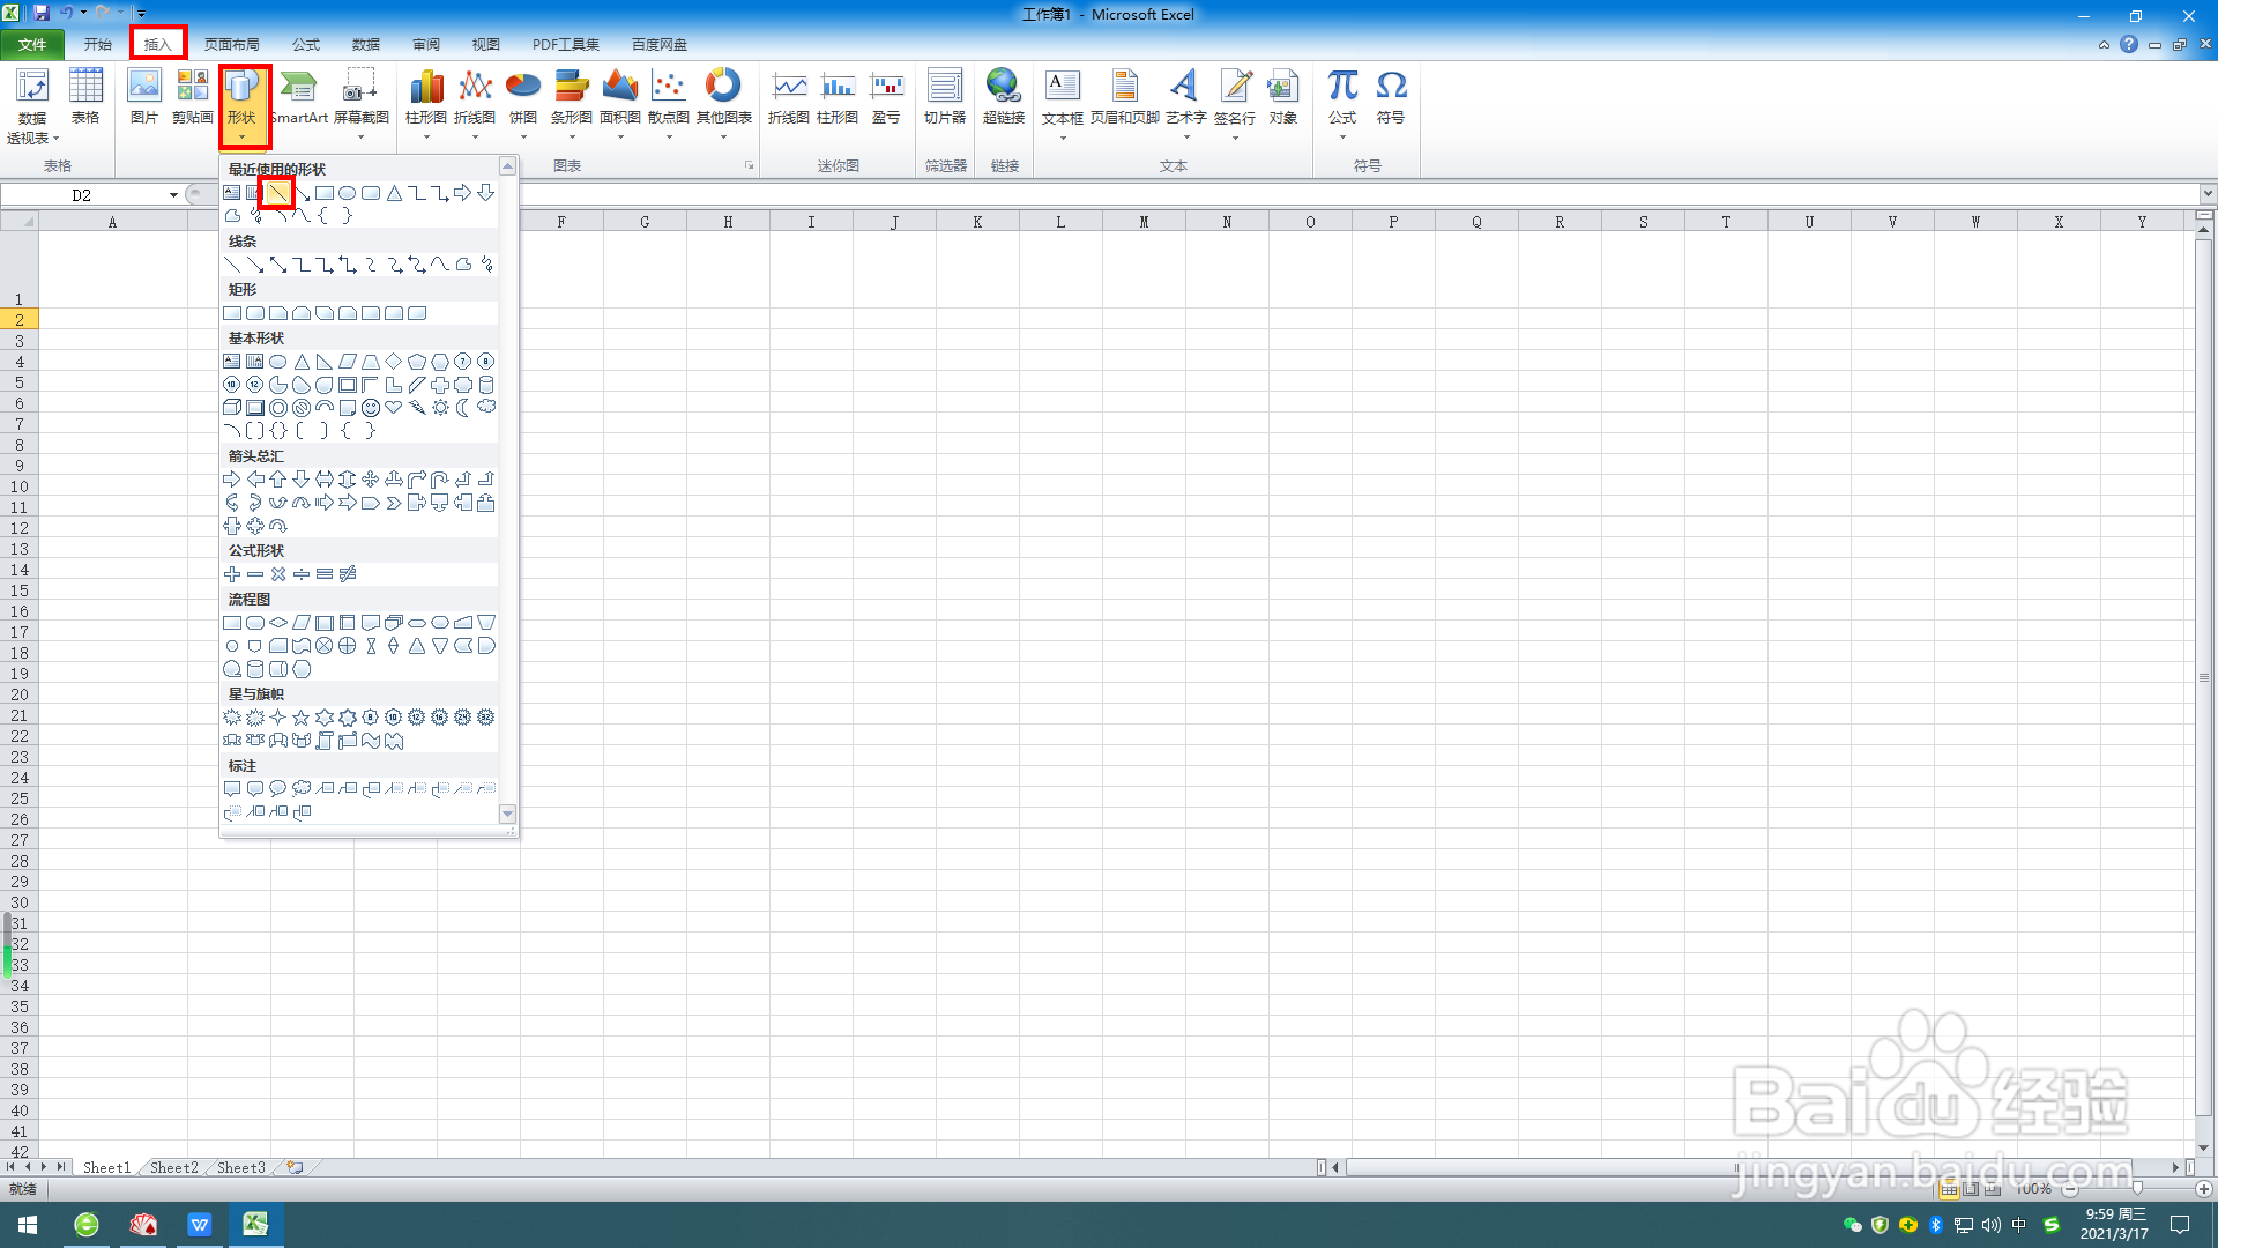Insert header and footer

(x=1124, y=98)
